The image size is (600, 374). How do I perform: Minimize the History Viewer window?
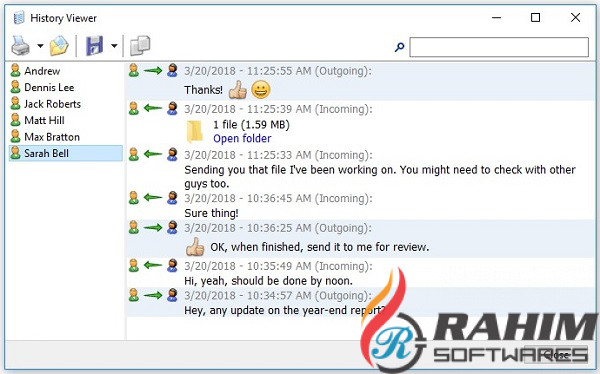[x=496, y=18]
